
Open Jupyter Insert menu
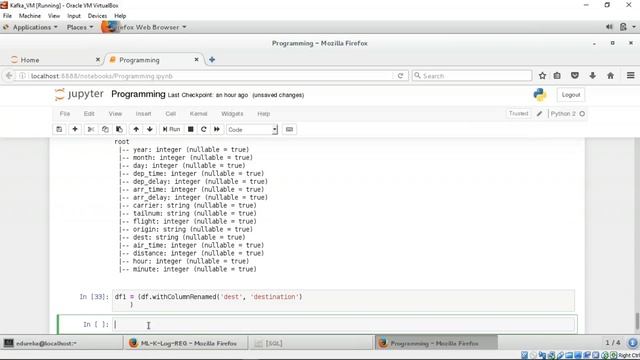click(143, 114)
